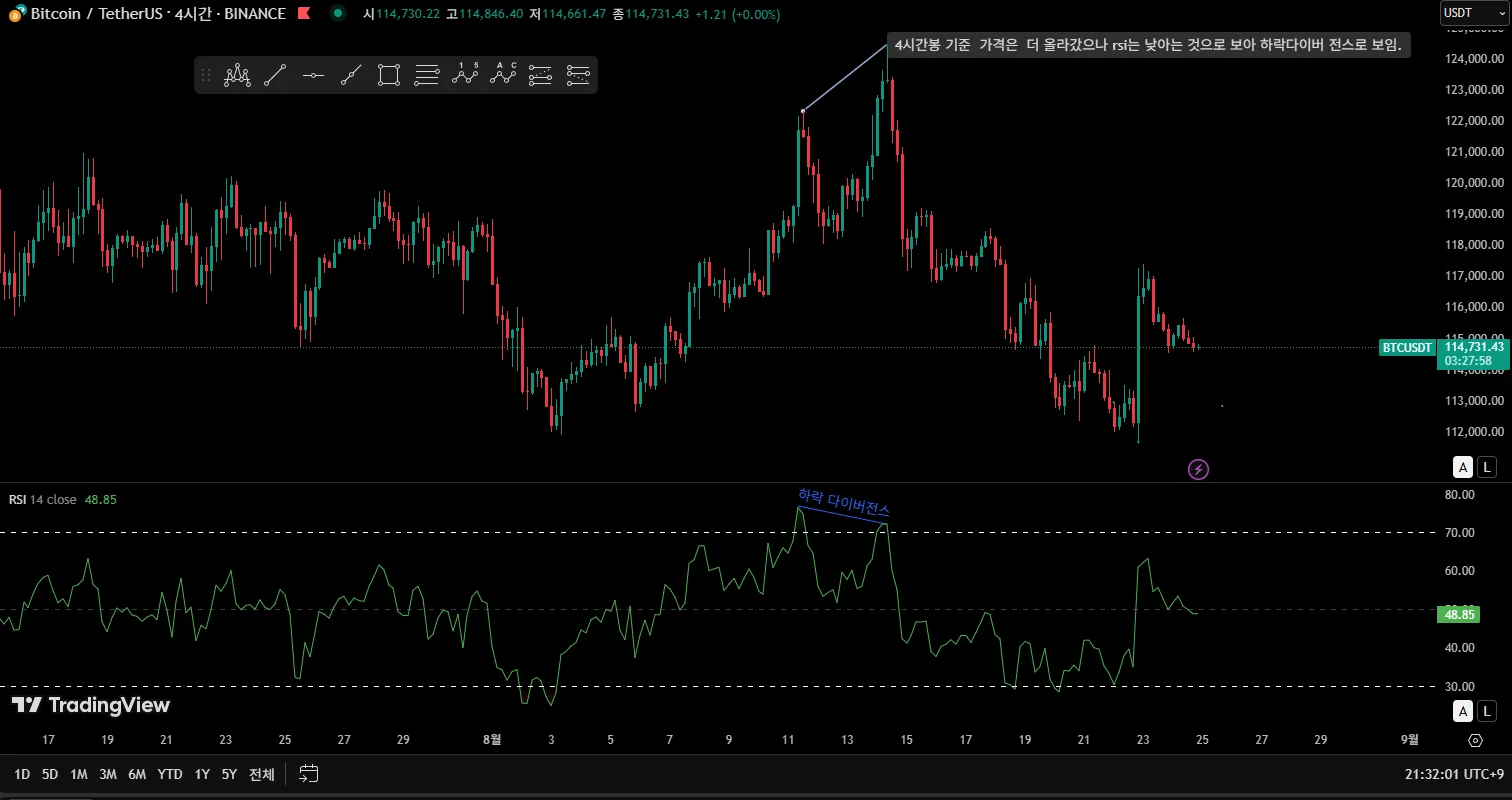Click the Bitcoin / TetherUS symbol title
This screenshot has width=1512, height=800.
[x=158, y=14]
